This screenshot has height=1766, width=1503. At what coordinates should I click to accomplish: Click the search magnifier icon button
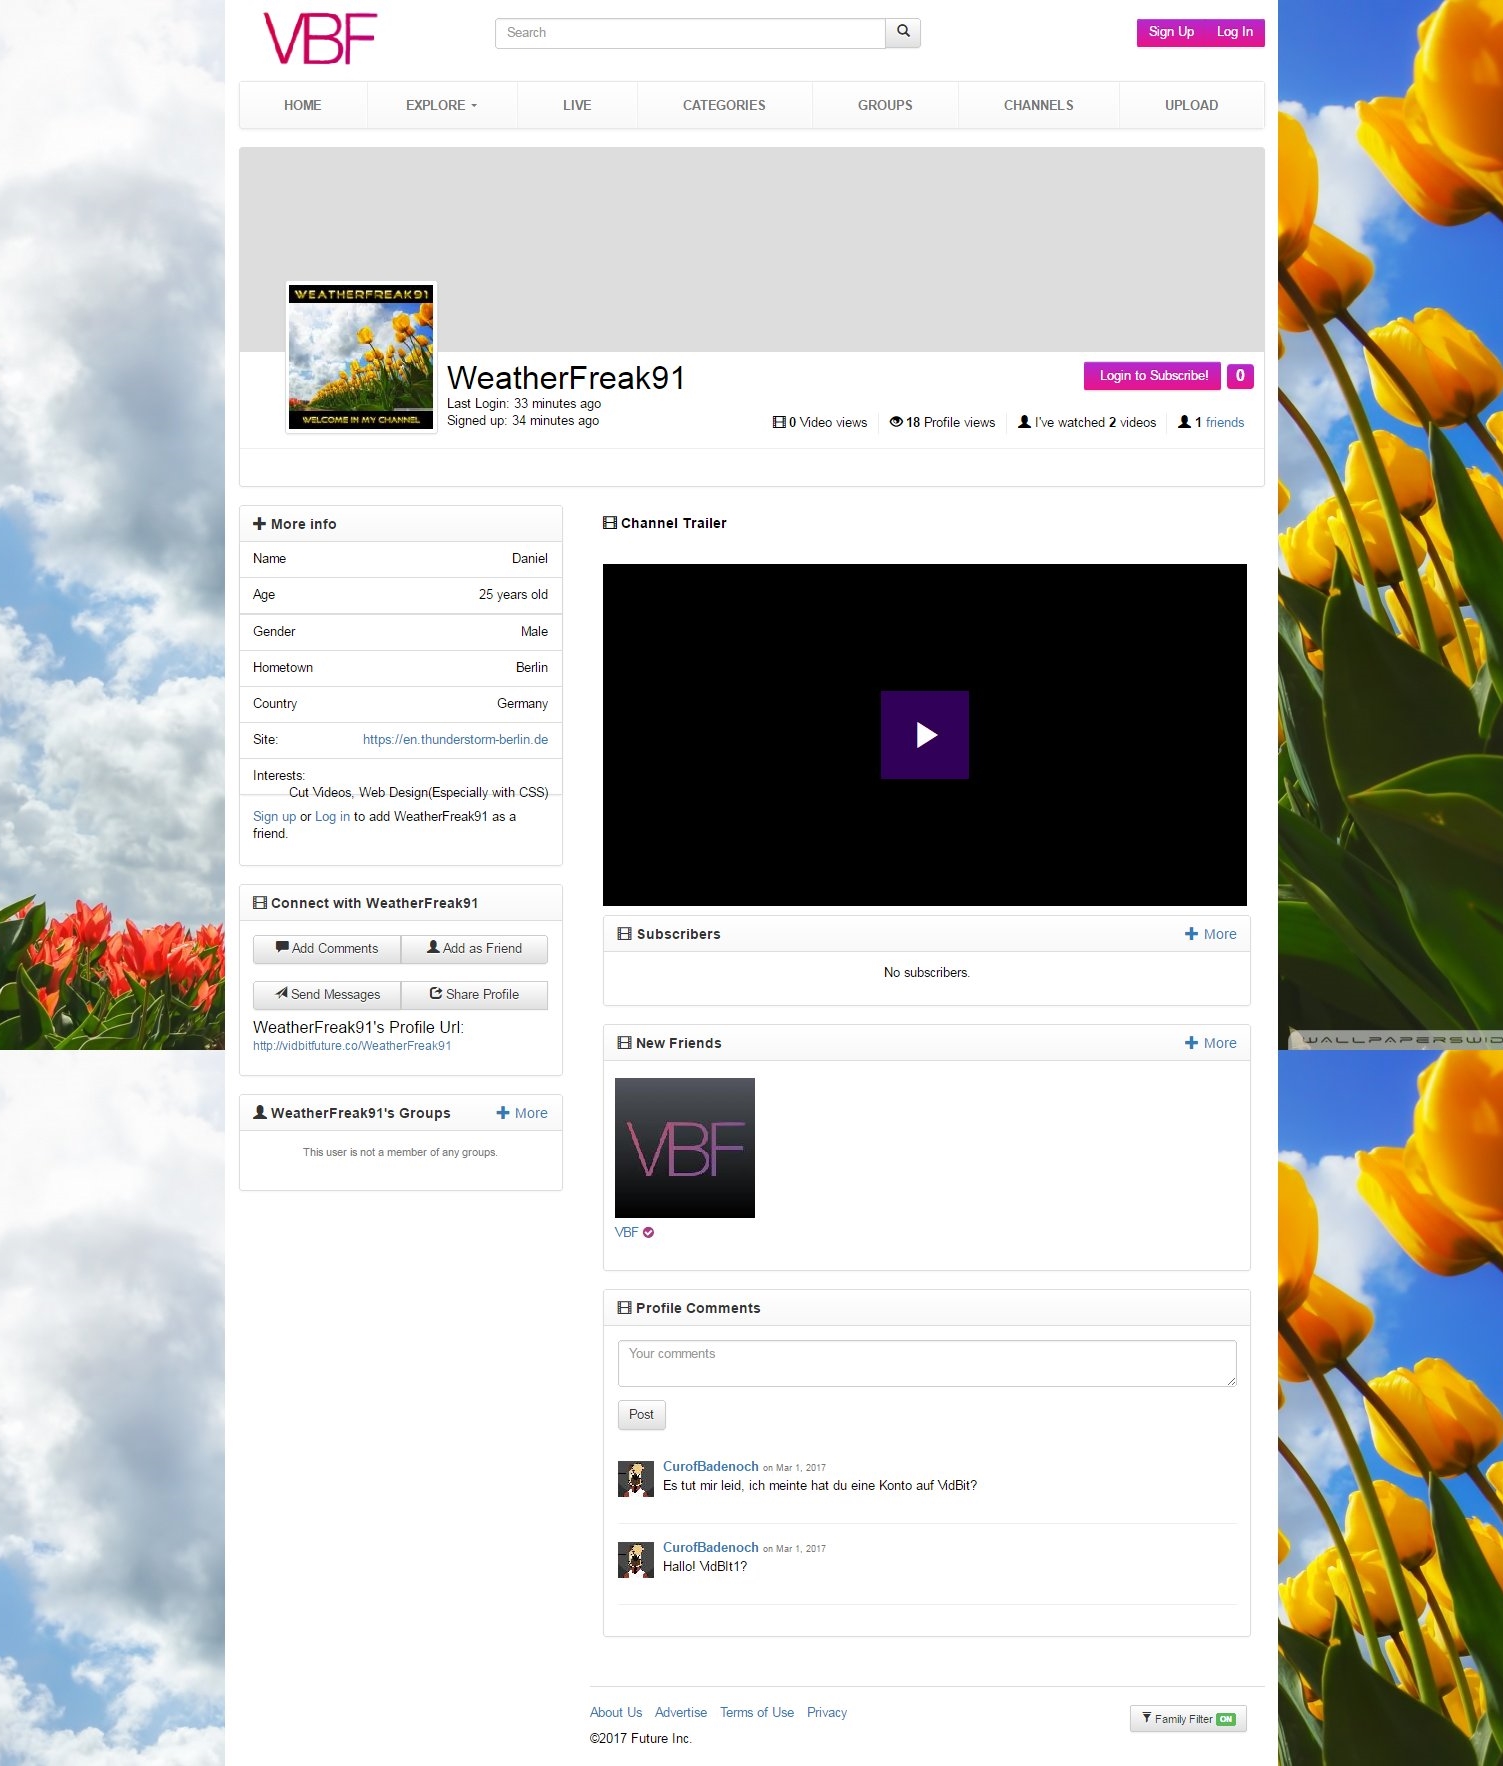coord(903,32)
